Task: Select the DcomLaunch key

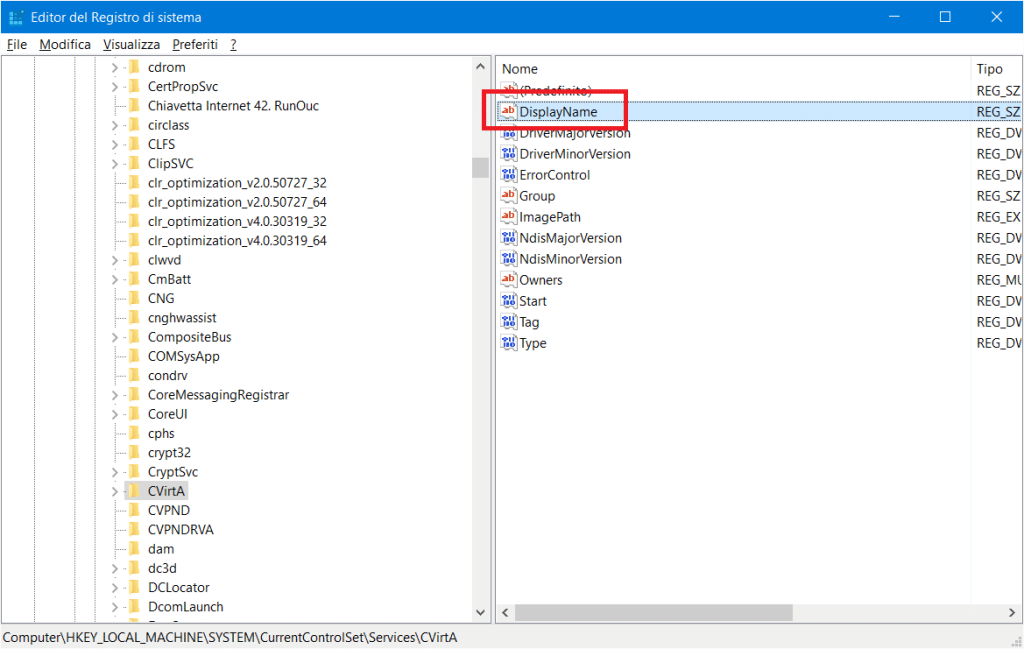Action: pos(185,607)
